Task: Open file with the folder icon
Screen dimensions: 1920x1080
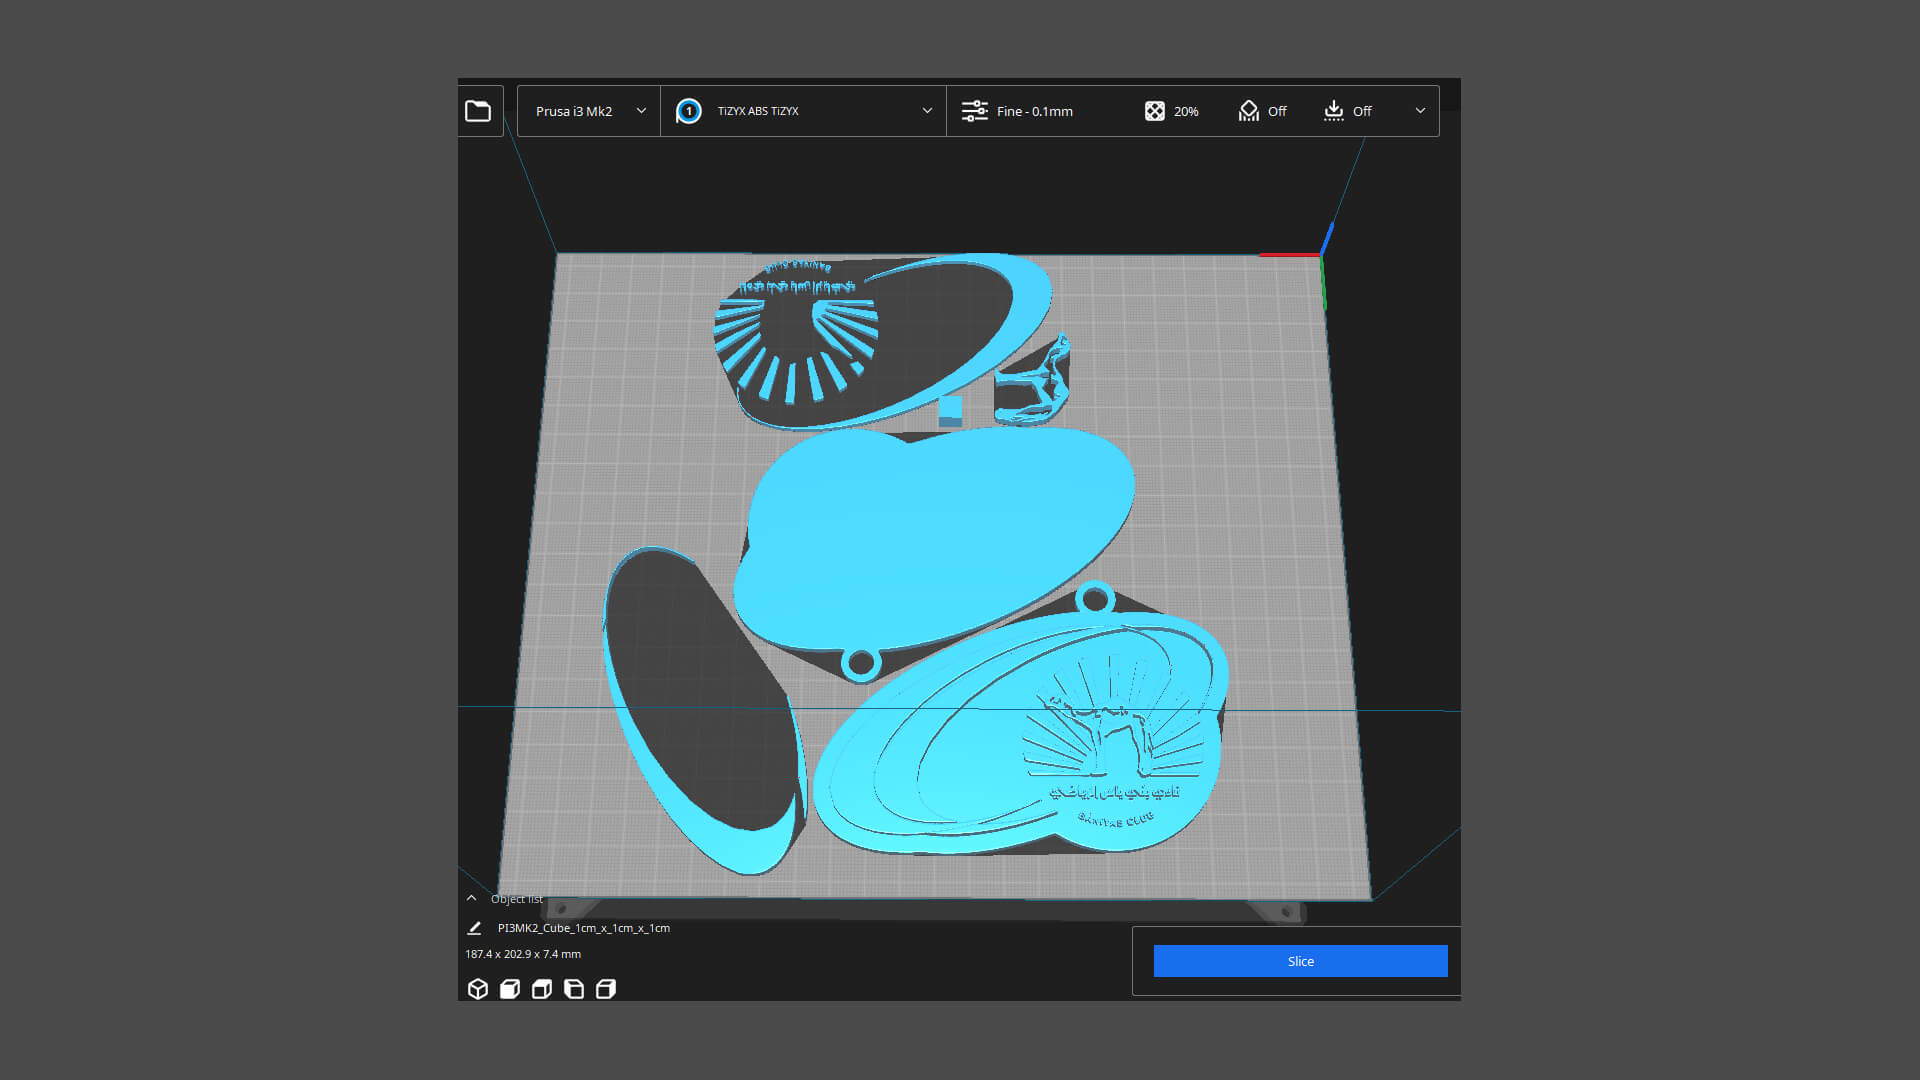Action: 478,111
